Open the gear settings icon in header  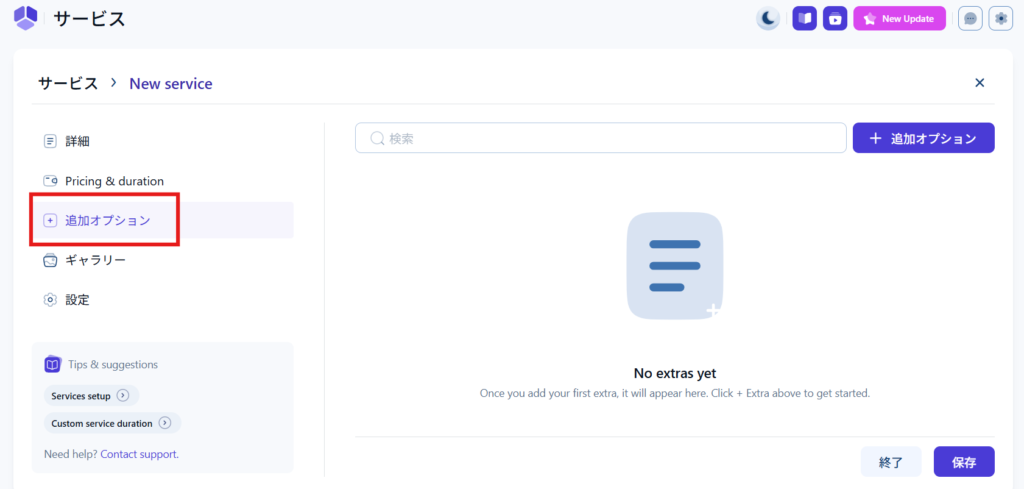click(x=1000, y=19)
